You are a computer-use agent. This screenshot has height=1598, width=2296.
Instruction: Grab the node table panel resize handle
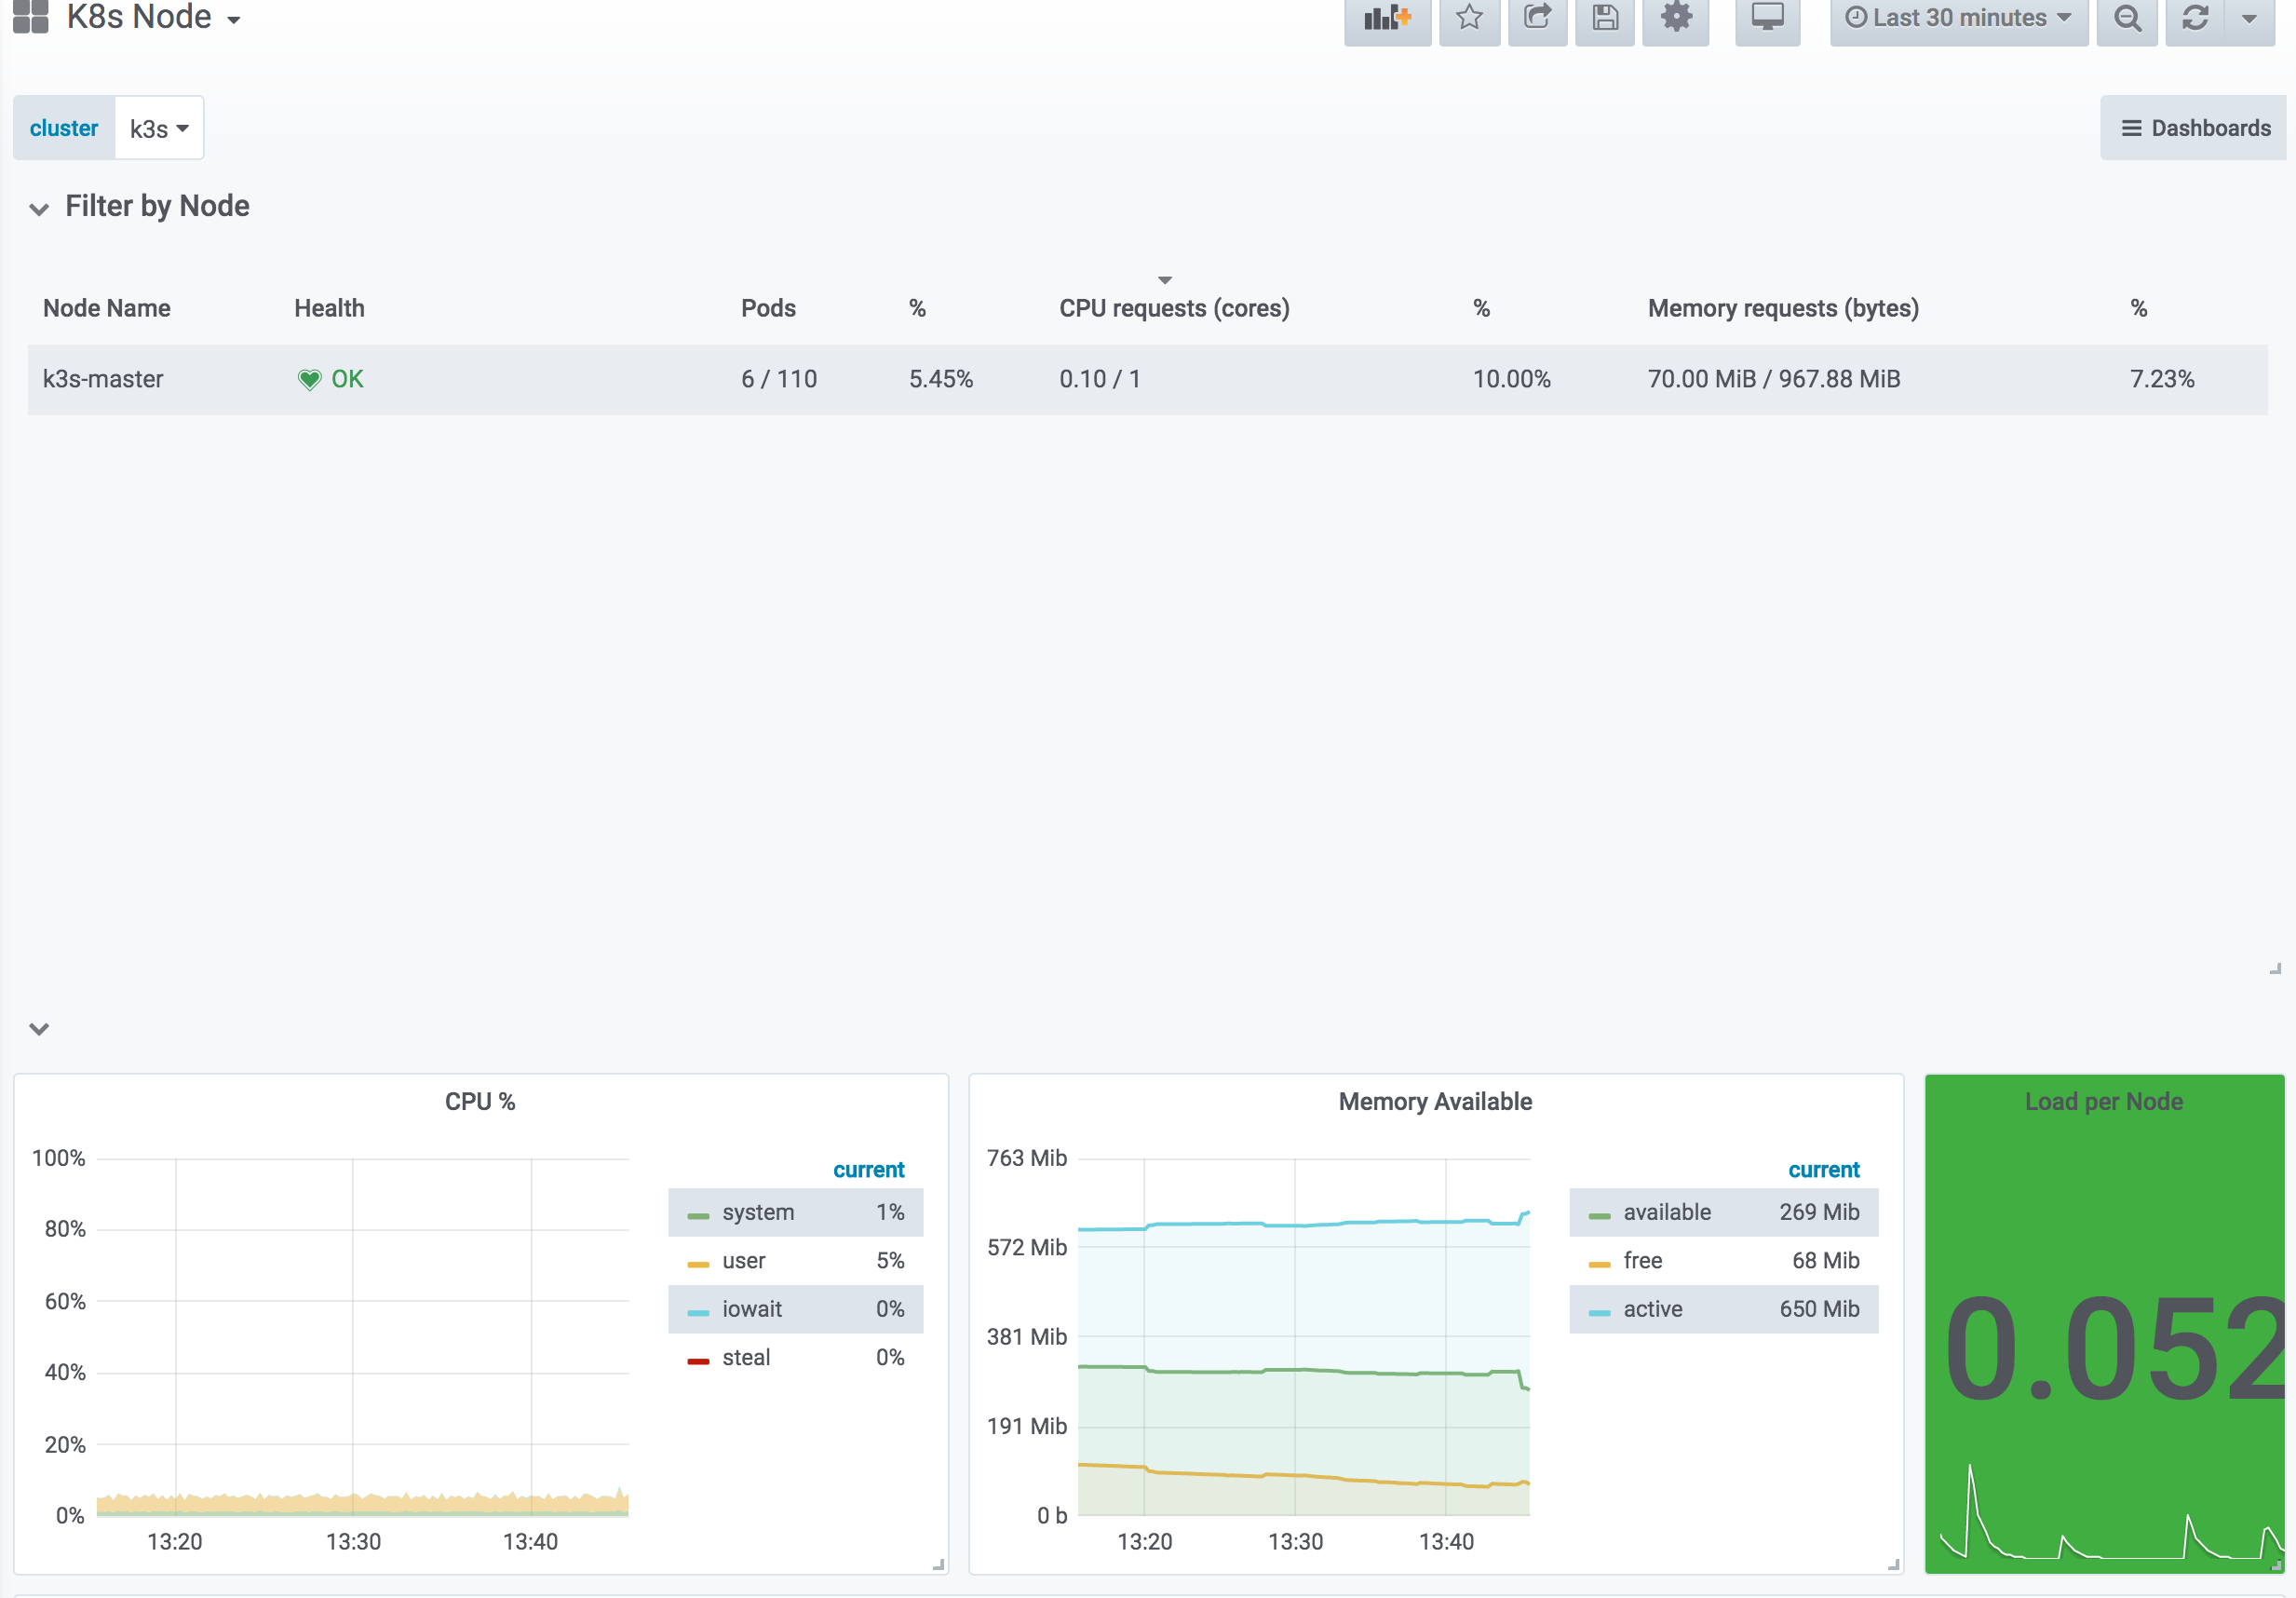pos(2275,969)
